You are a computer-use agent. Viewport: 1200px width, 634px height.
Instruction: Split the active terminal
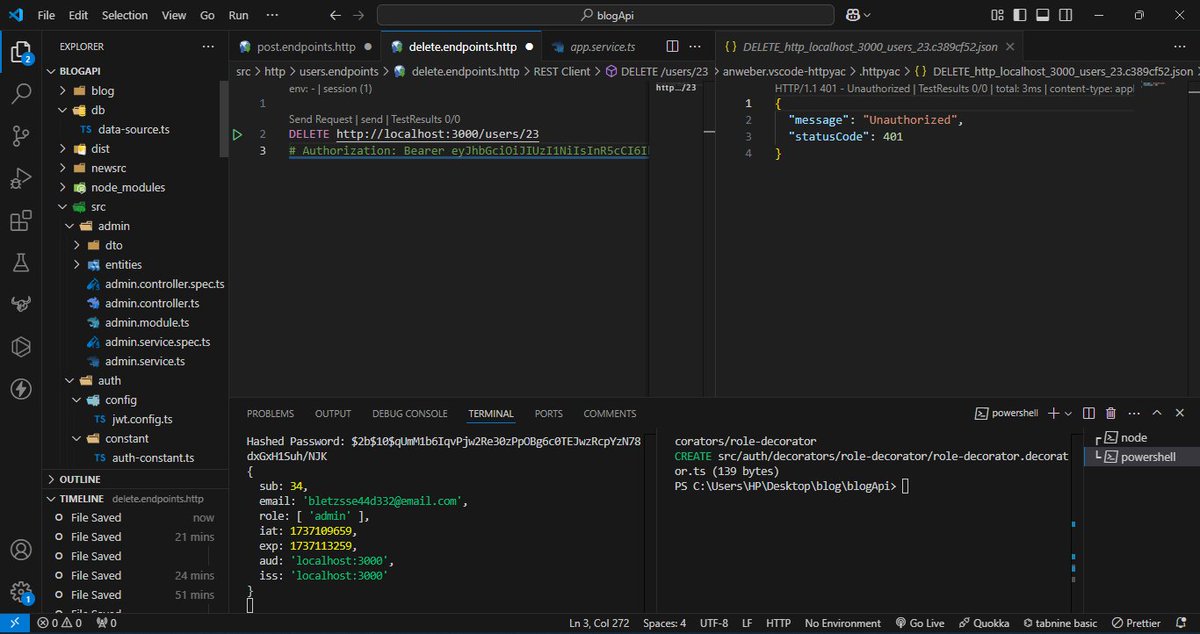click(x=1088, y=413)
